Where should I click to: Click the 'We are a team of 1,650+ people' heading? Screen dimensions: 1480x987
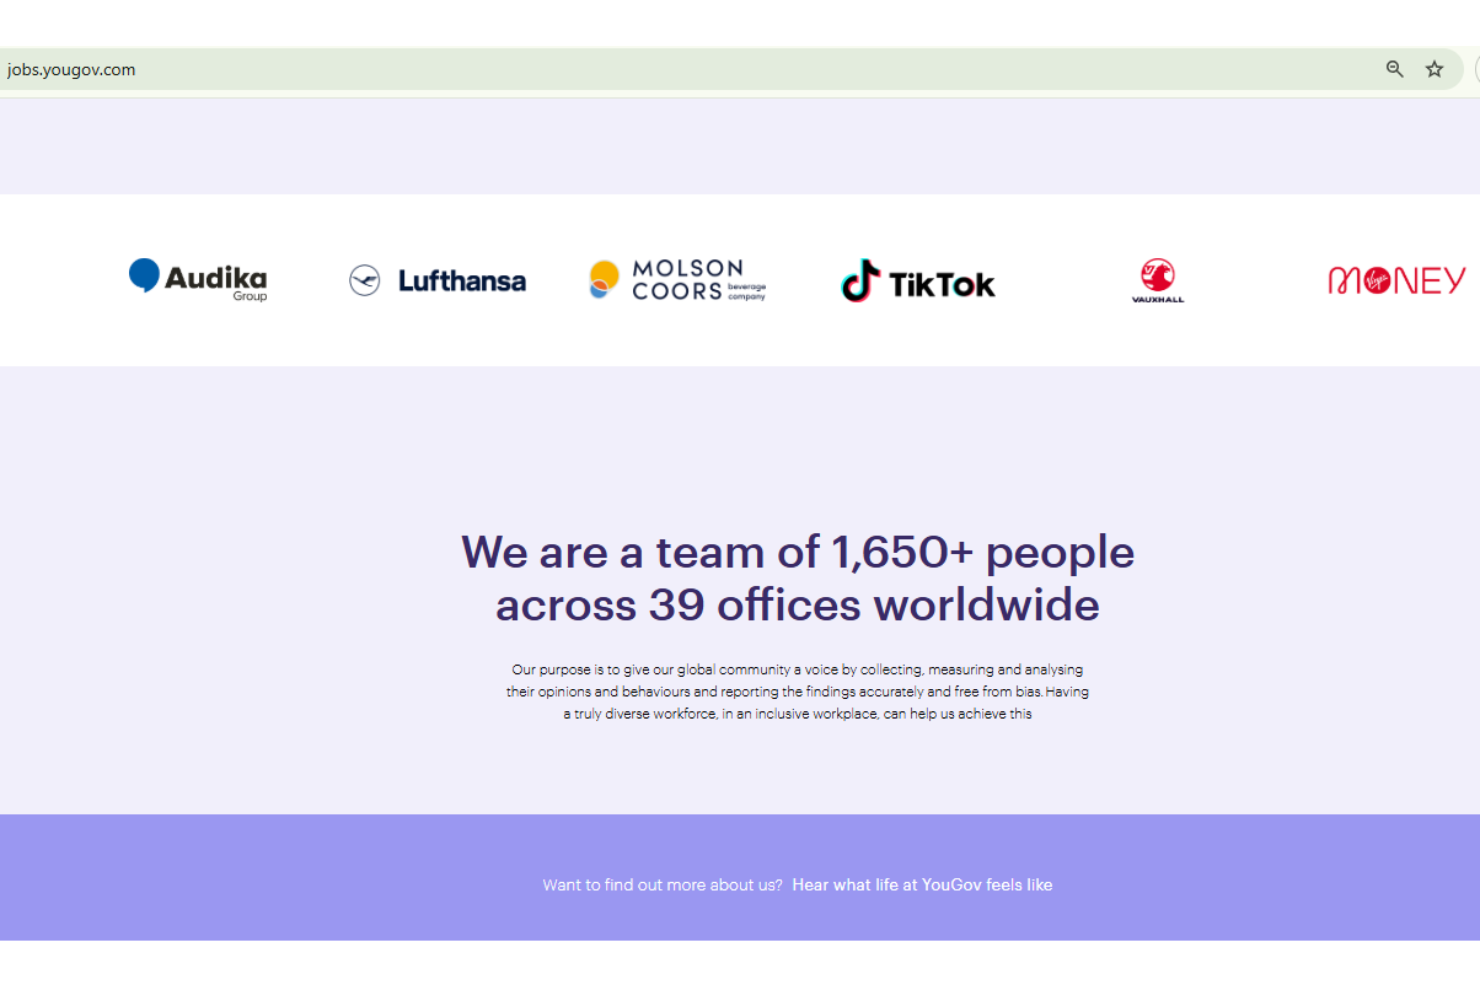pos(798,578)
